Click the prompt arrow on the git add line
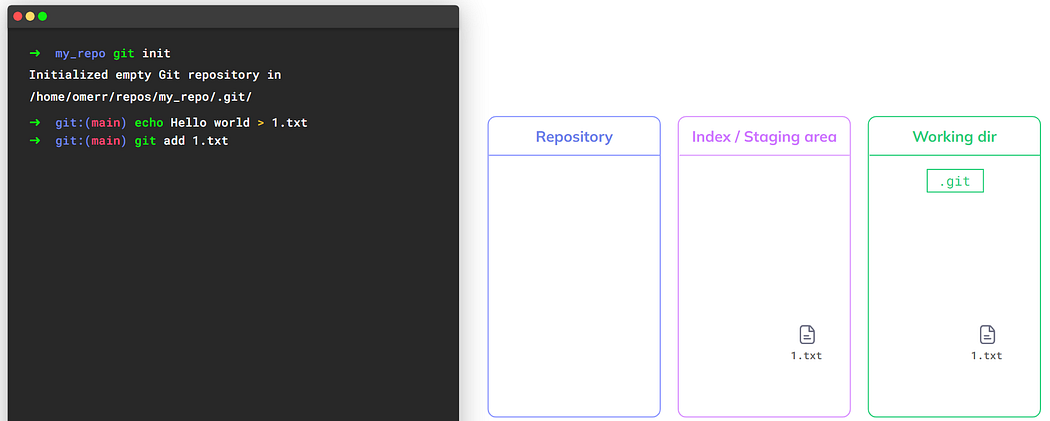Screen dimensions: 1050x421 (35, 141)
